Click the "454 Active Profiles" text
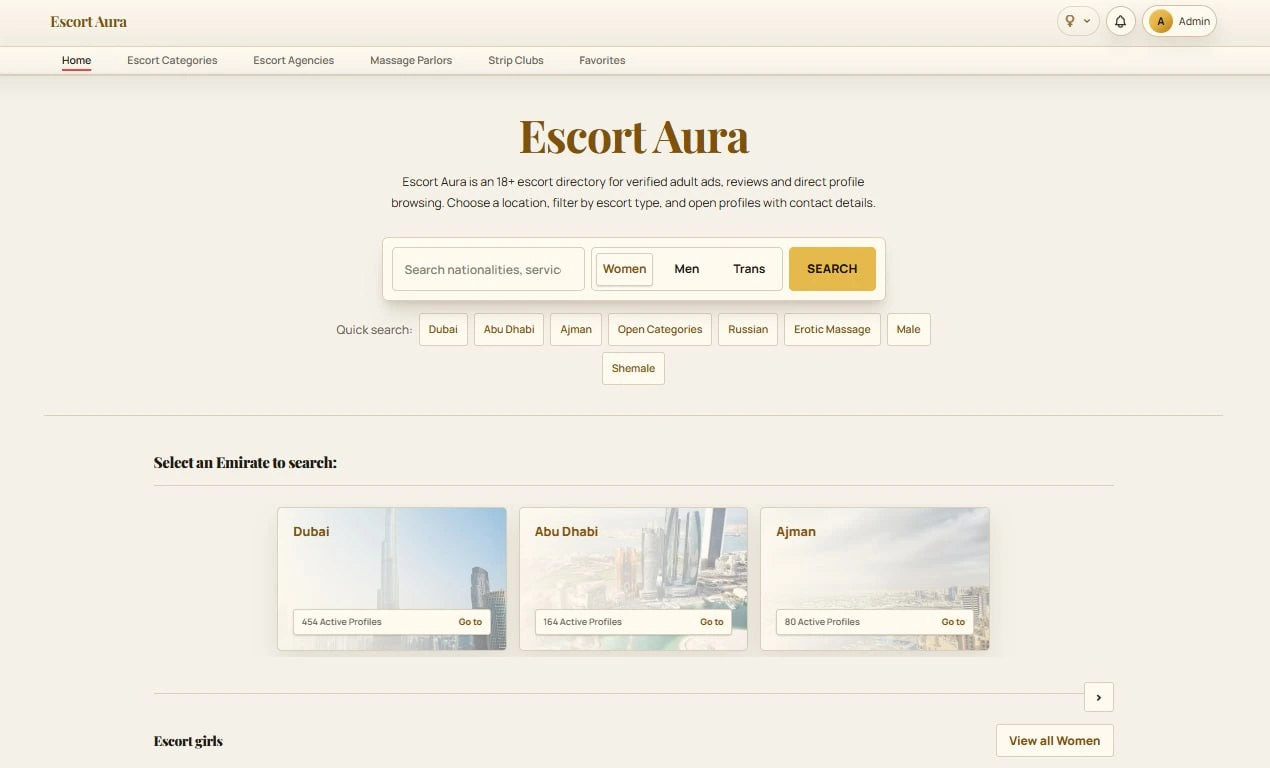Screen dimensions: 1270x768 [x=342, y=622]
